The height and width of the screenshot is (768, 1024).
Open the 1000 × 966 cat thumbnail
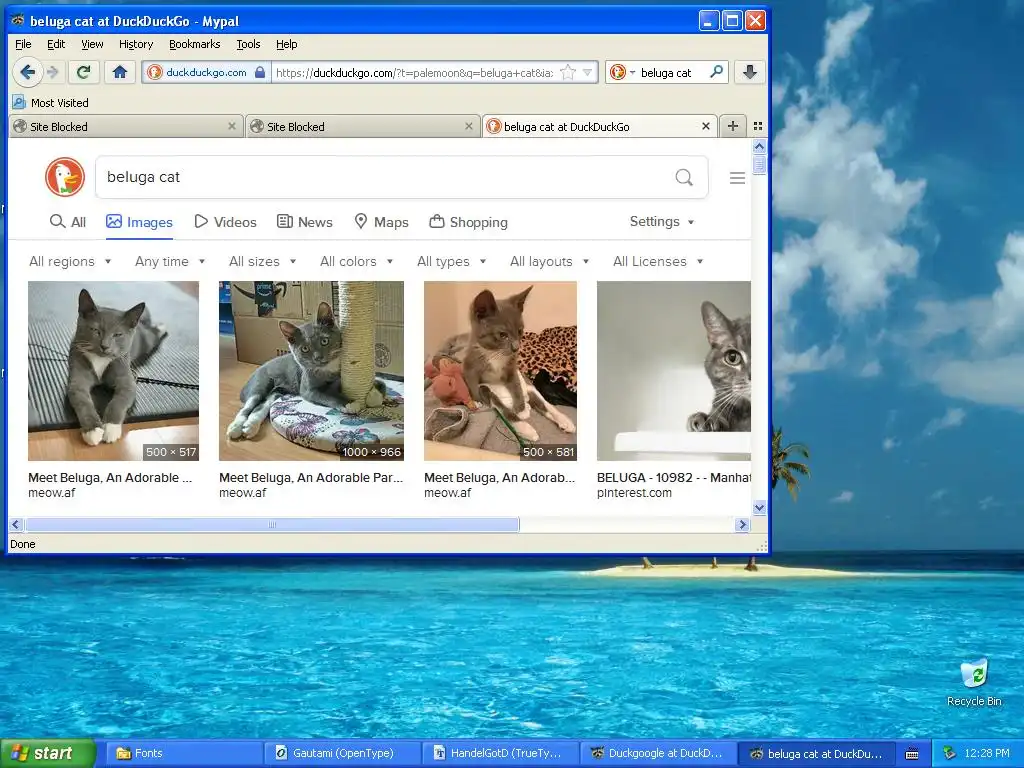pyautogui.click(x=312, y=371)
